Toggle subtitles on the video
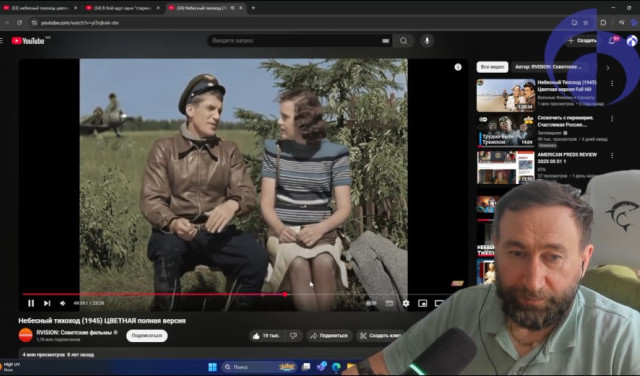The height and width of the screenshot is (376, 640). click(389, 303)
